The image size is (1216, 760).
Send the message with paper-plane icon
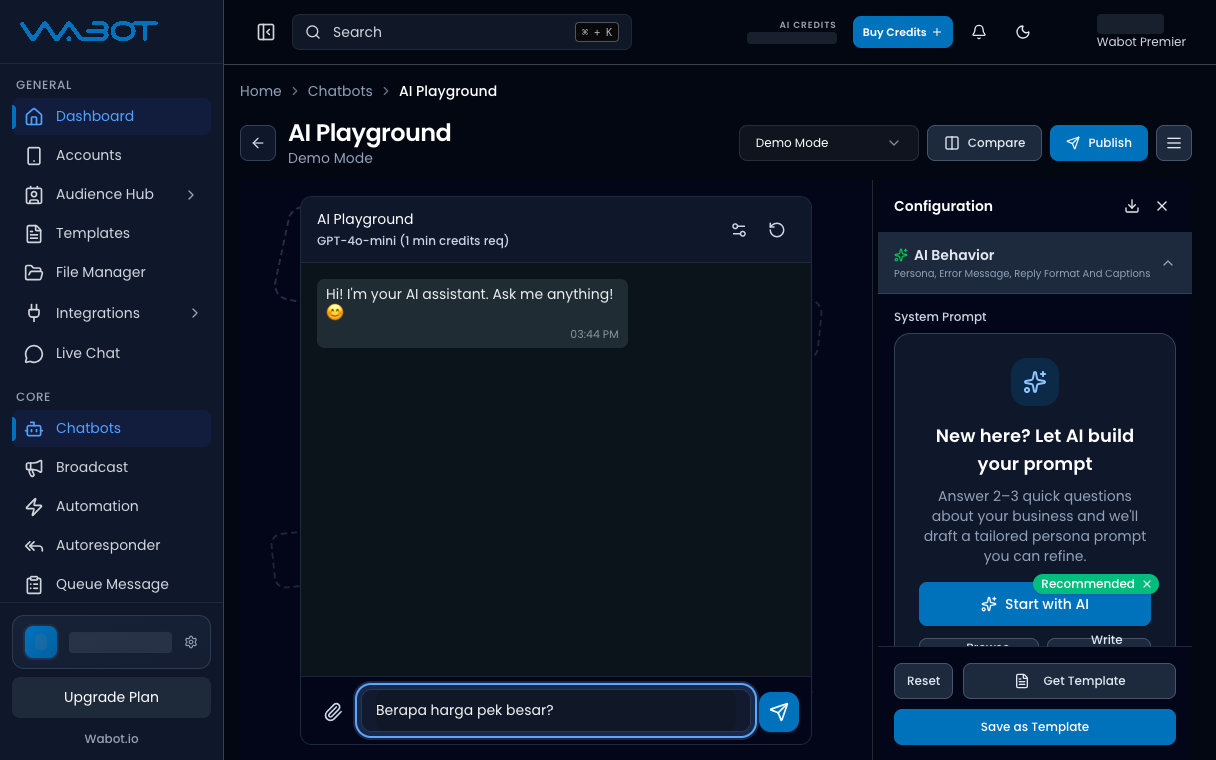point(779,712)
